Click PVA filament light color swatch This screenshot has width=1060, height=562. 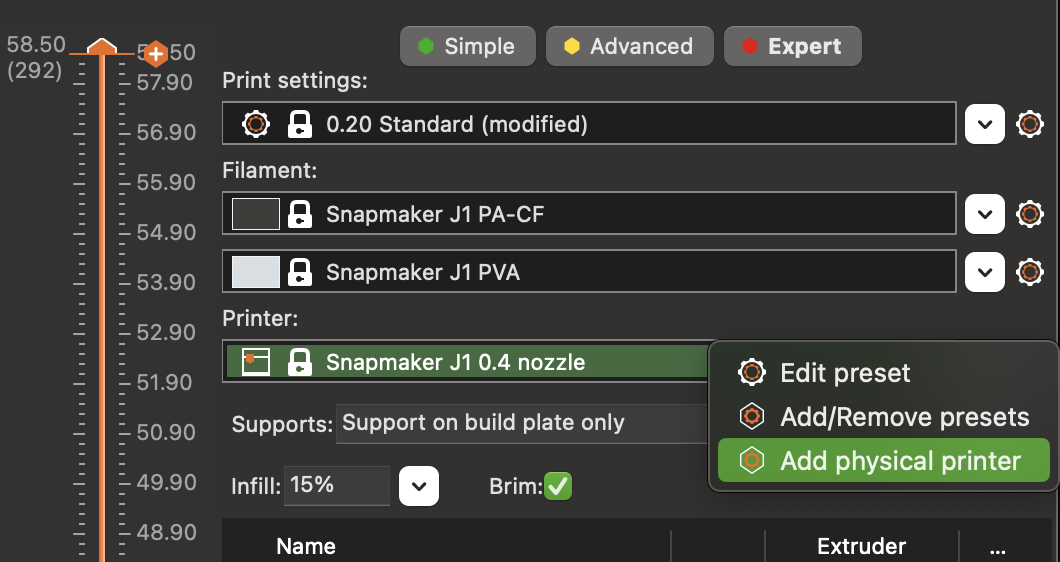tap(256, 272)
